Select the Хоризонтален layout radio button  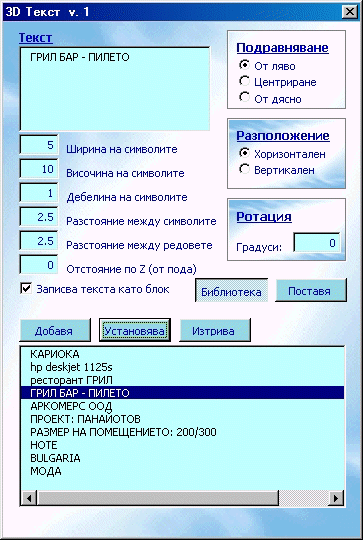(244, 153)
